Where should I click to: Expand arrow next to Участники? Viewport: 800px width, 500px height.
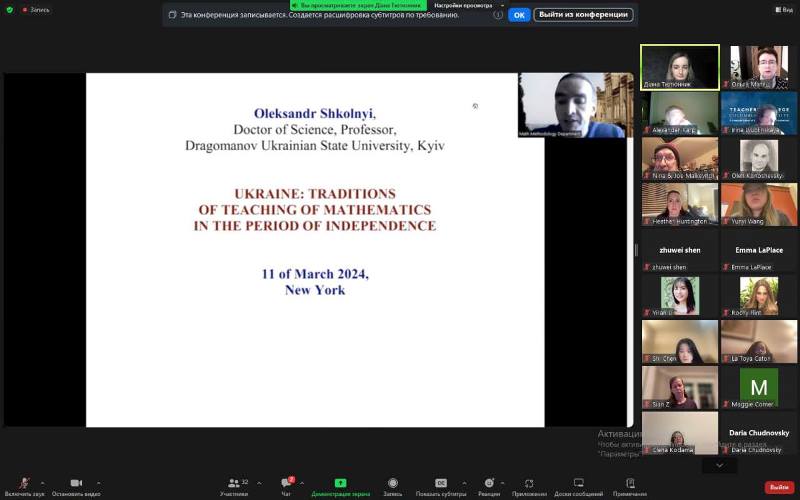(x=259, y=483)
